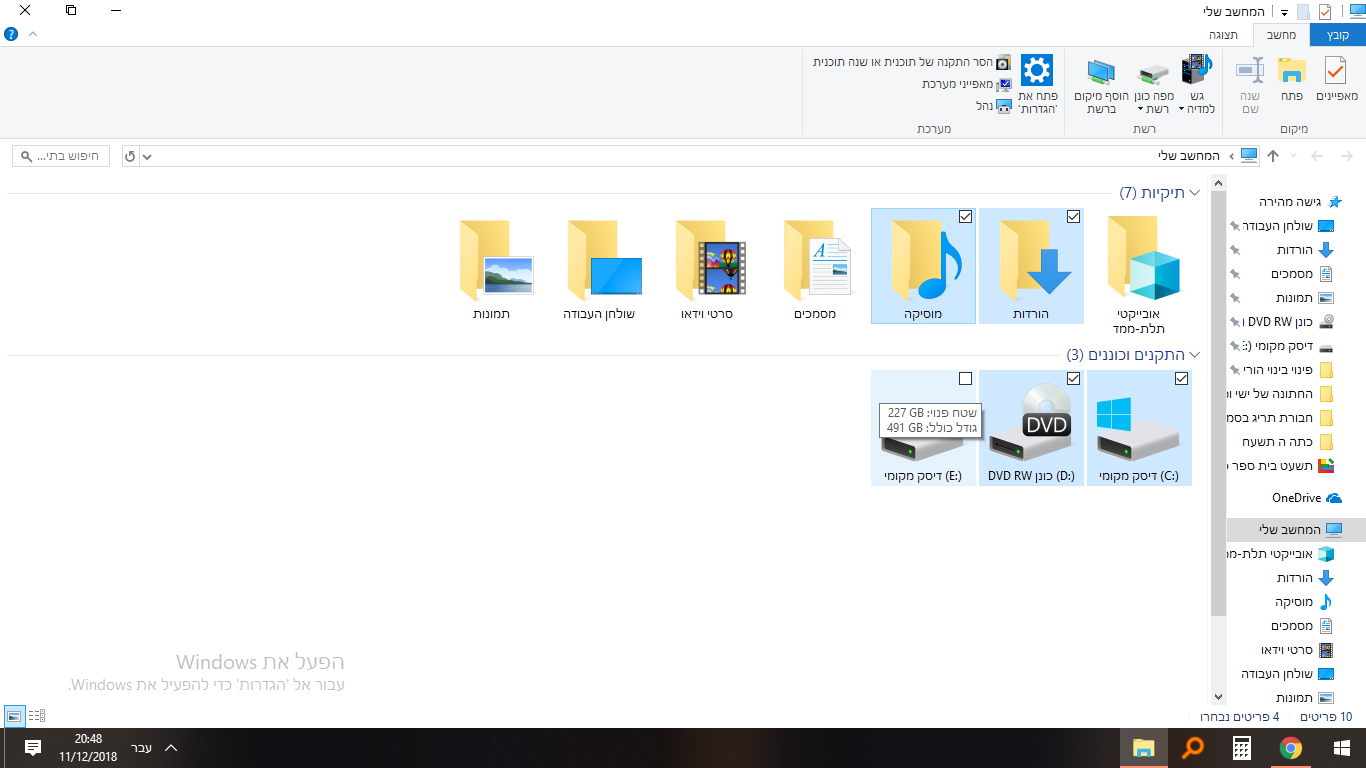Click the המחשב שלי address bar breadcrumb

(1190, 156)
